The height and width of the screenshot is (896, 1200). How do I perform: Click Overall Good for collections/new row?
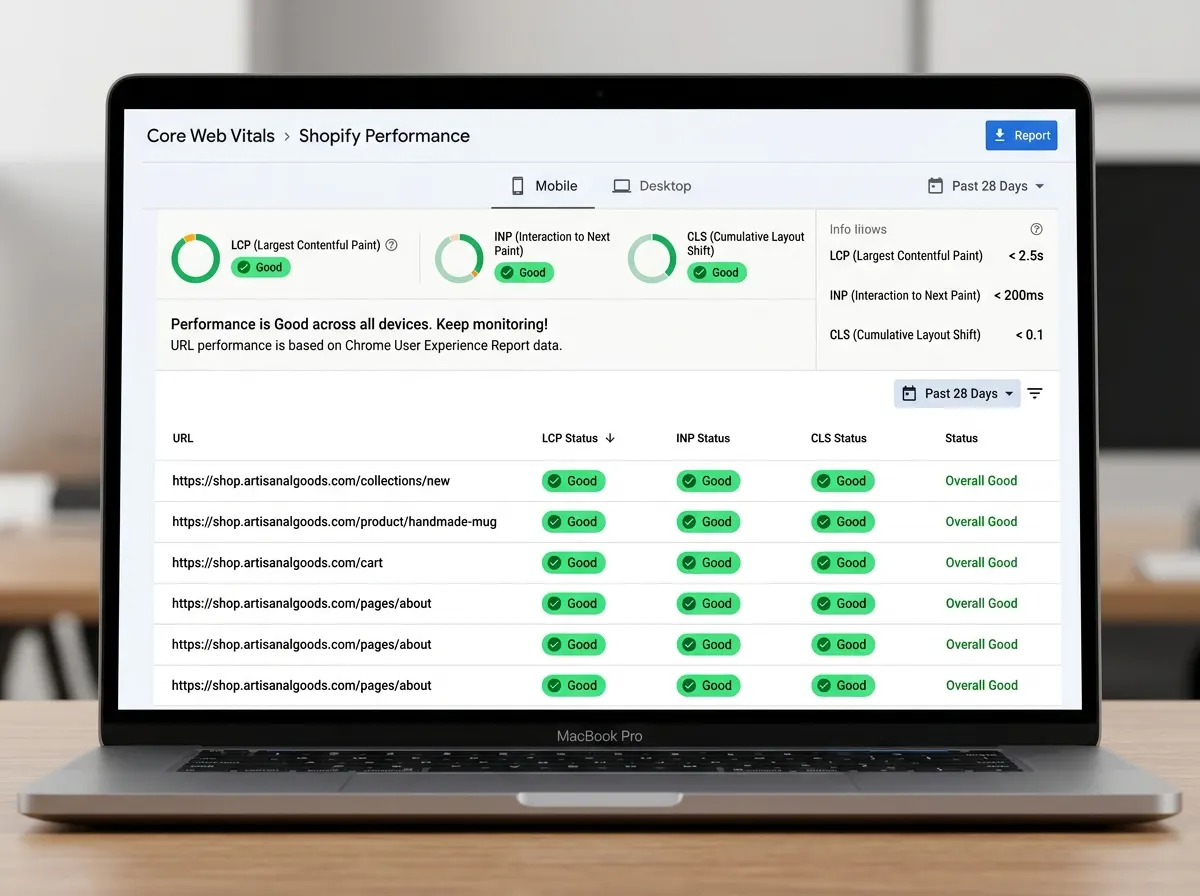point(981,481)
